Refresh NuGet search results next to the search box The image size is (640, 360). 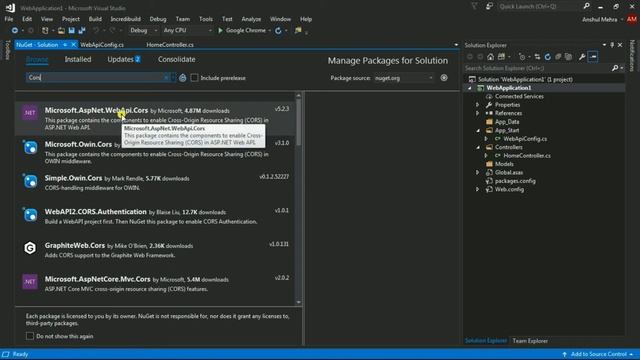pos(182,78)
